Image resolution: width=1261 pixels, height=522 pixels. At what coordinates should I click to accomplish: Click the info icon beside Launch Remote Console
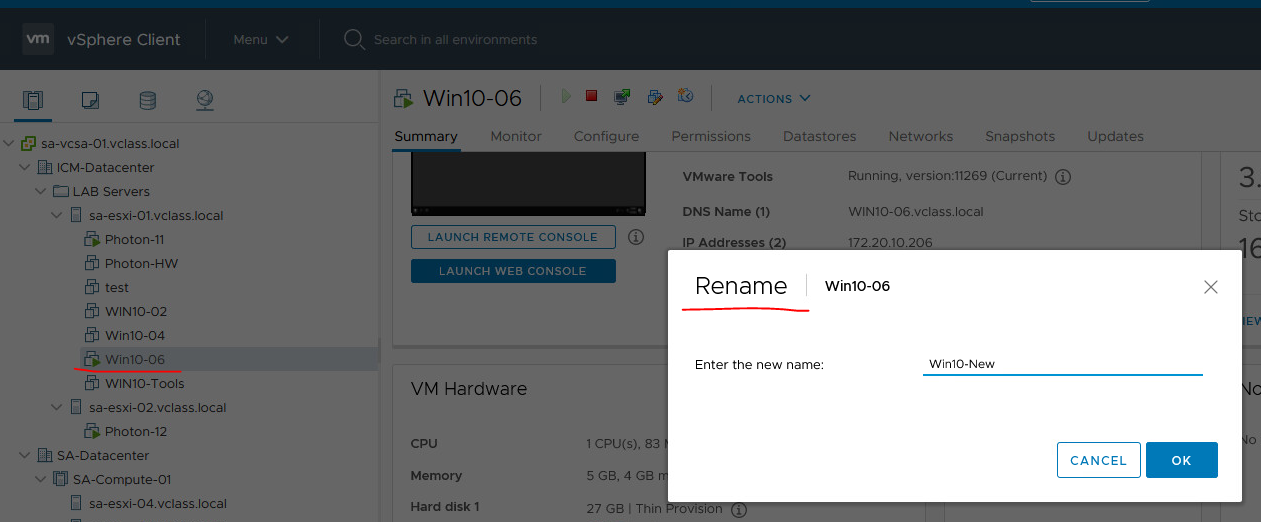point(635,237)
